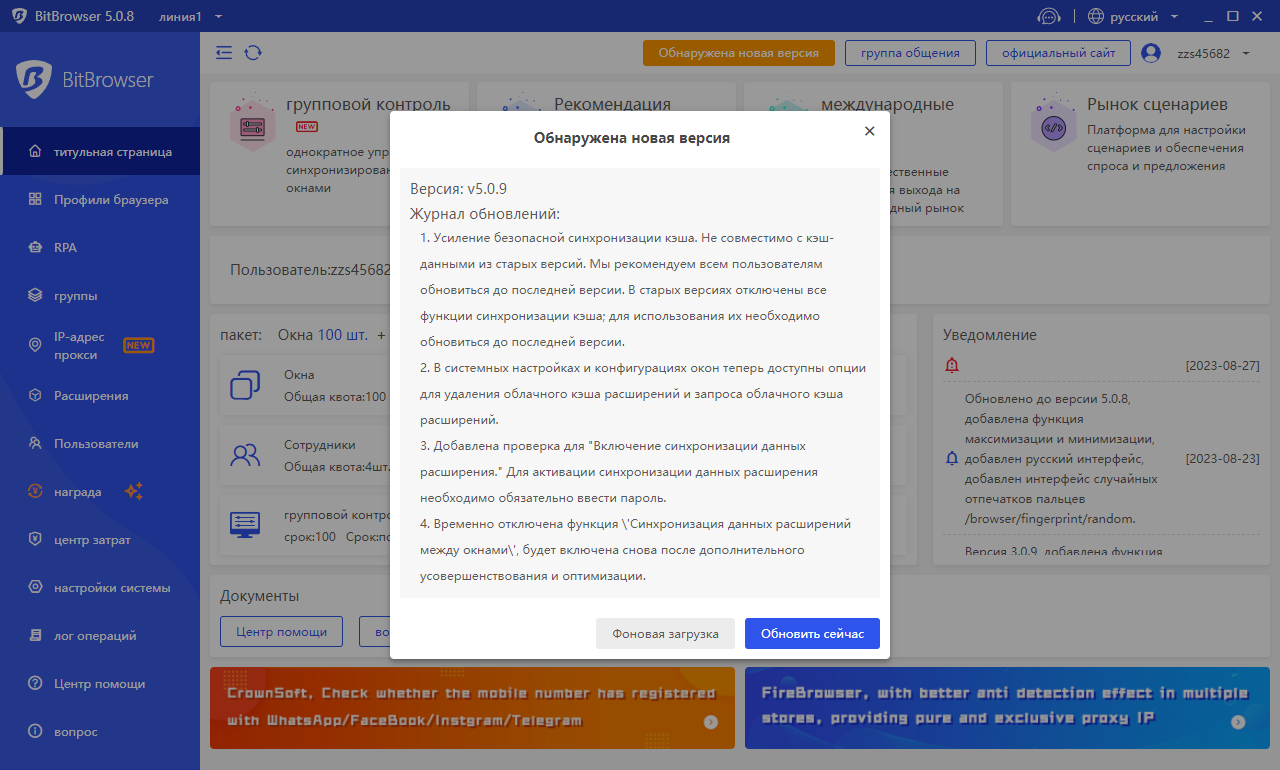Click Центр помощи button under Документы
The height and width of the screenshot is (770, 1280).
coord(281,632)
